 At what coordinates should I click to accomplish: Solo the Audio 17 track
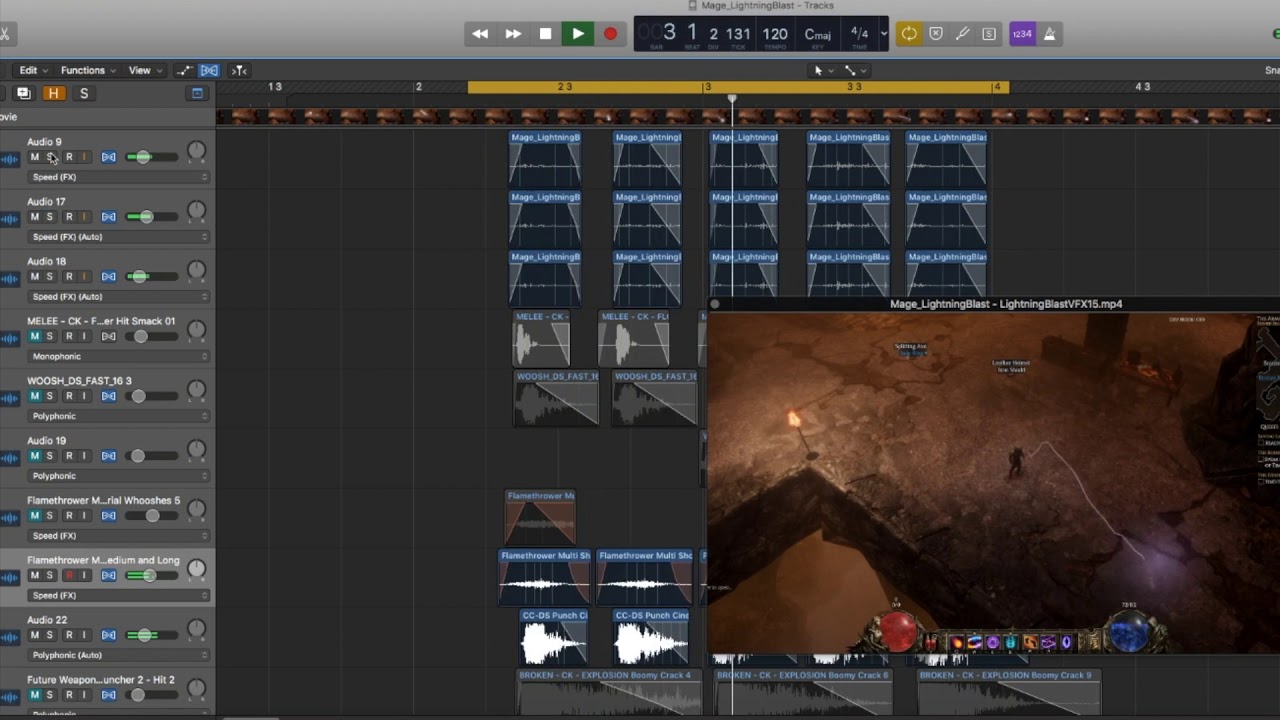[50, 217]
